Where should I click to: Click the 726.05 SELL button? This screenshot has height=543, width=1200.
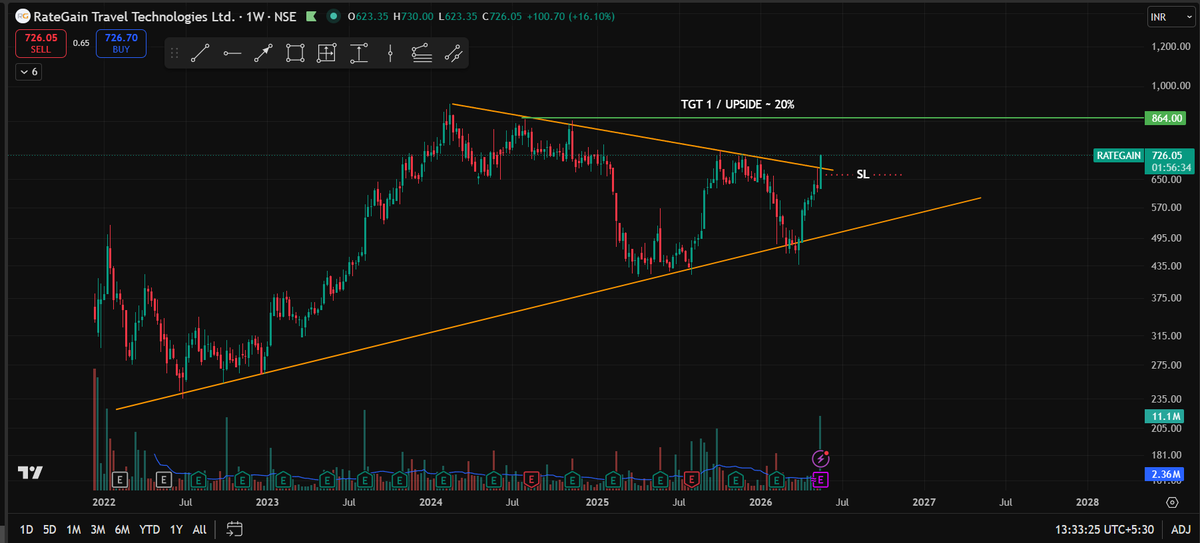coord(41,43)
